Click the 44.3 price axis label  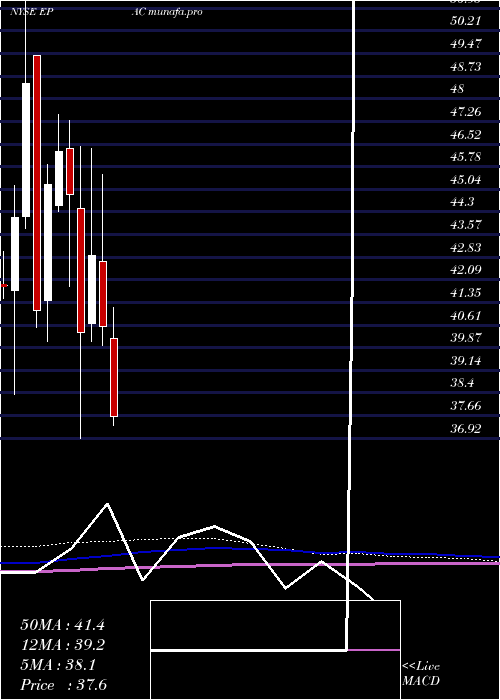[462, 202]
